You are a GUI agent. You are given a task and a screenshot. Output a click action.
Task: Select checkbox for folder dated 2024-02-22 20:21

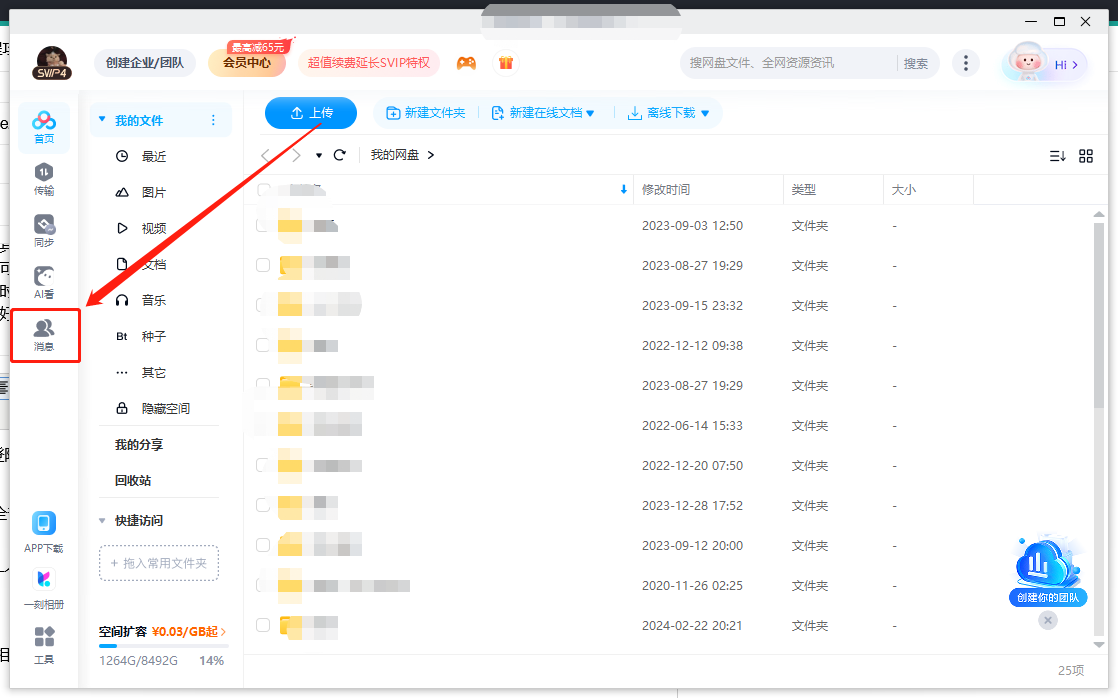pos(263,625)
